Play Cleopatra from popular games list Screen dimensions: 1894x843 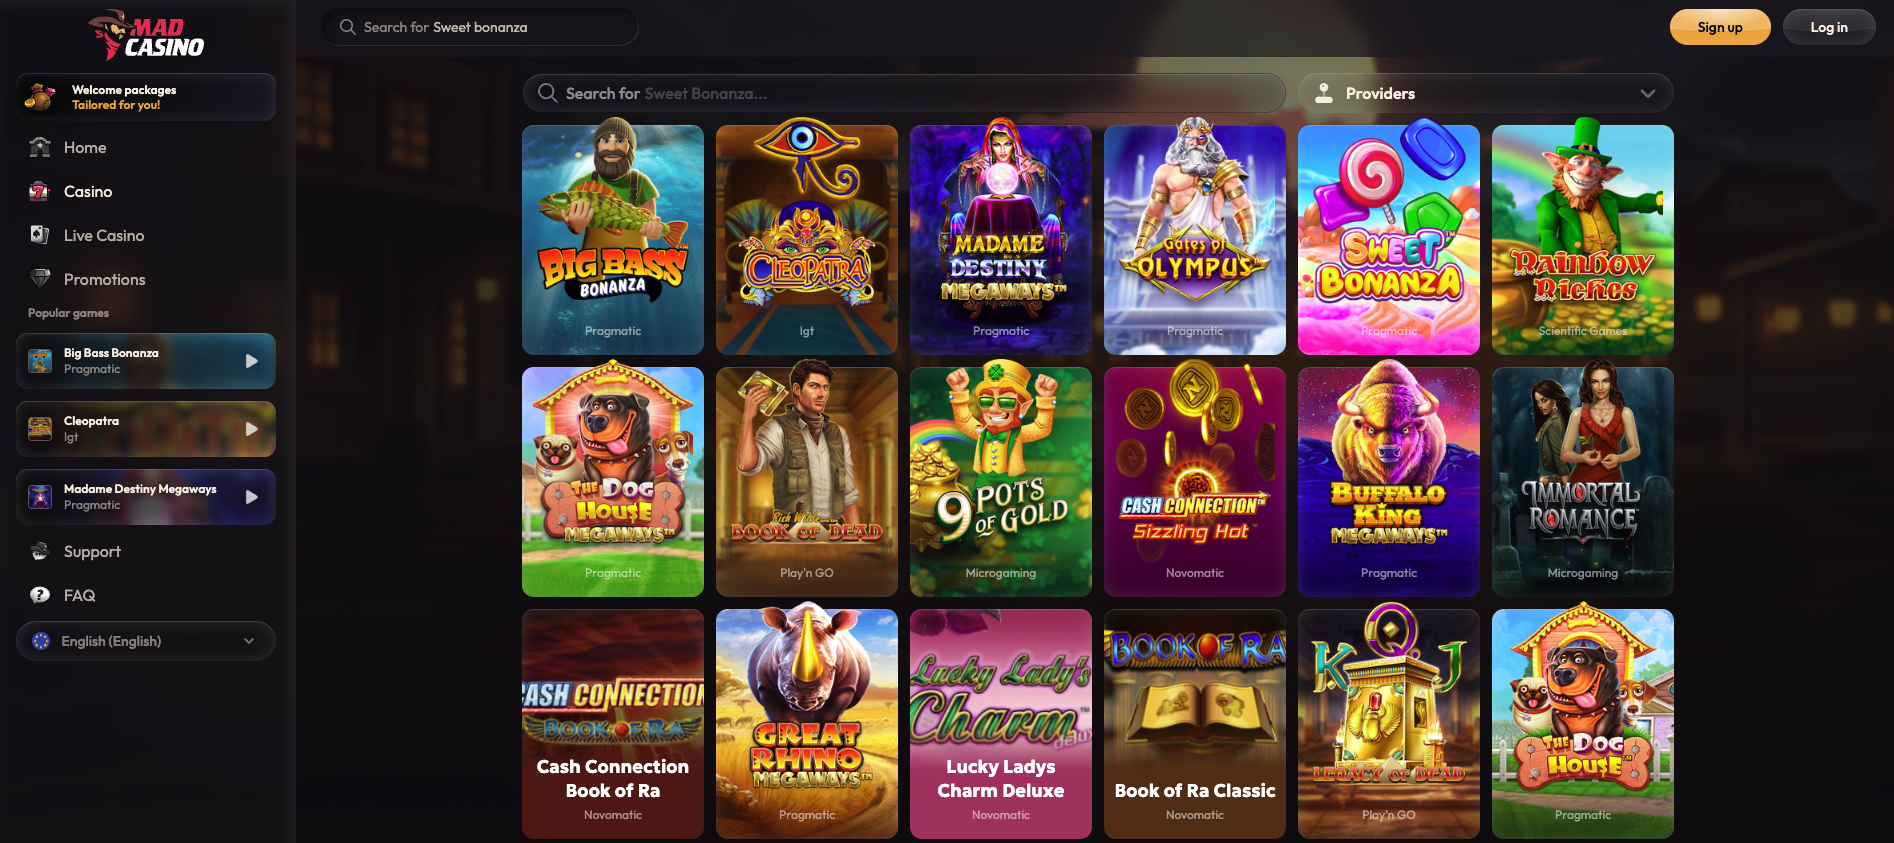pos(252,429)
